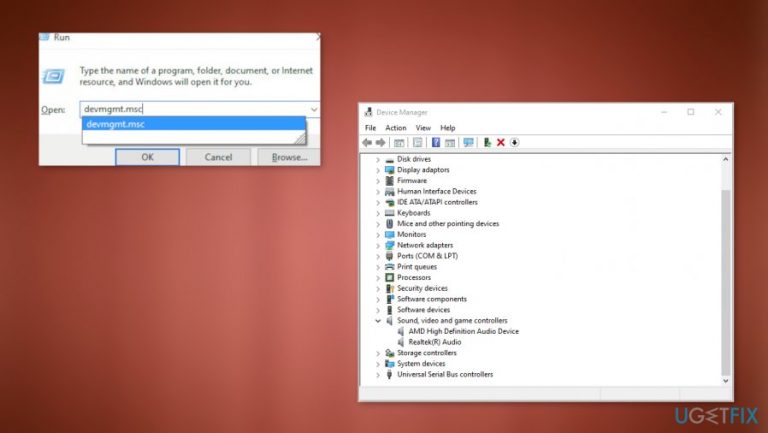Select the IDE ATA/ATAPI controllers icon

pos(389,202)
